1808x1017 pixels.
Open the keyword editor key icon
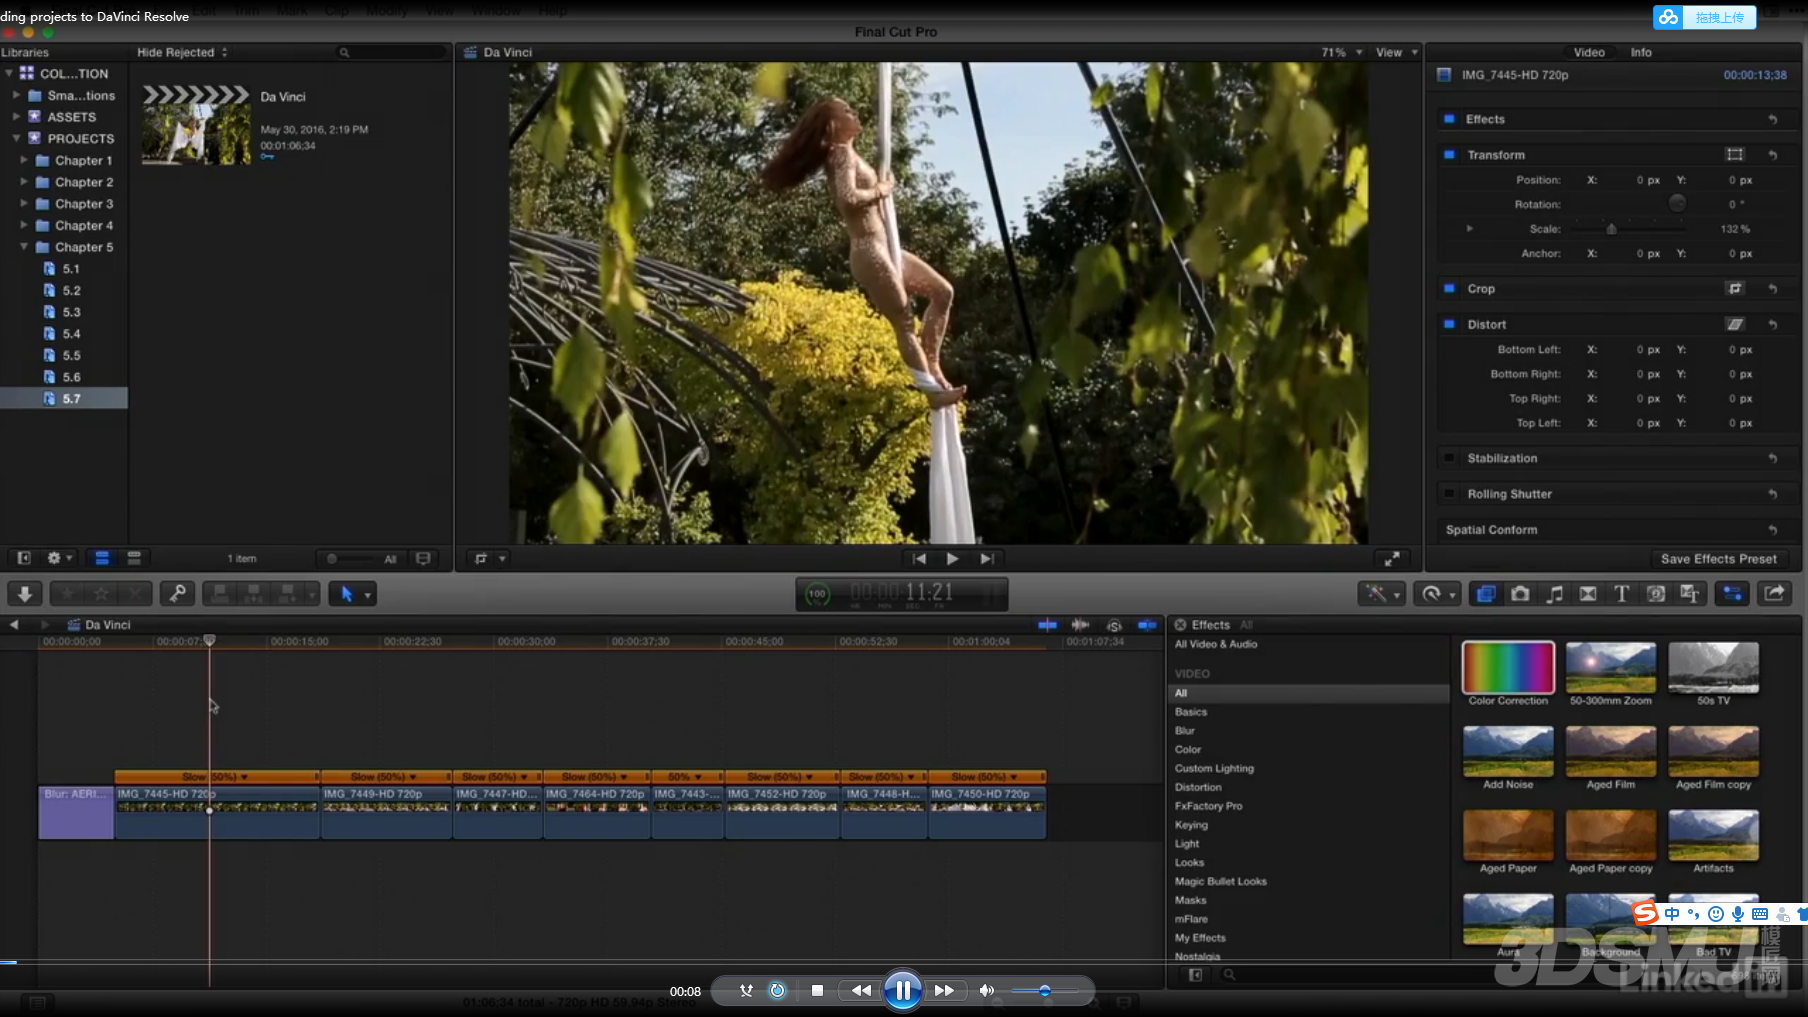(177, 594)
